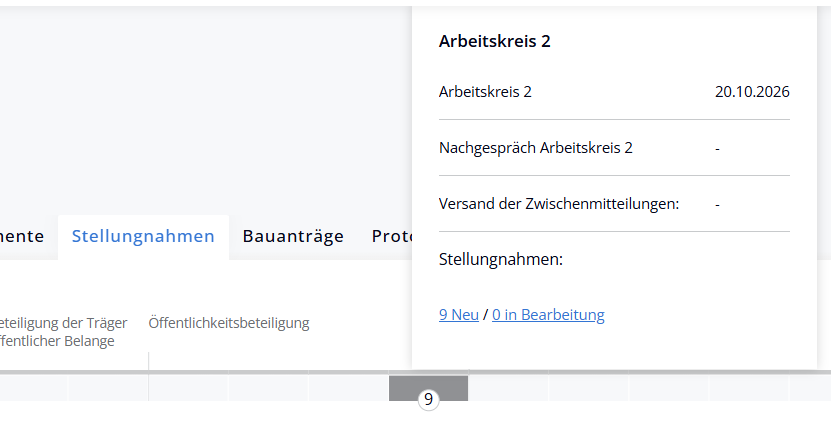Screen dimensions: 831x429
Task: Follow the '9 Neu' link
Action: 458,315
